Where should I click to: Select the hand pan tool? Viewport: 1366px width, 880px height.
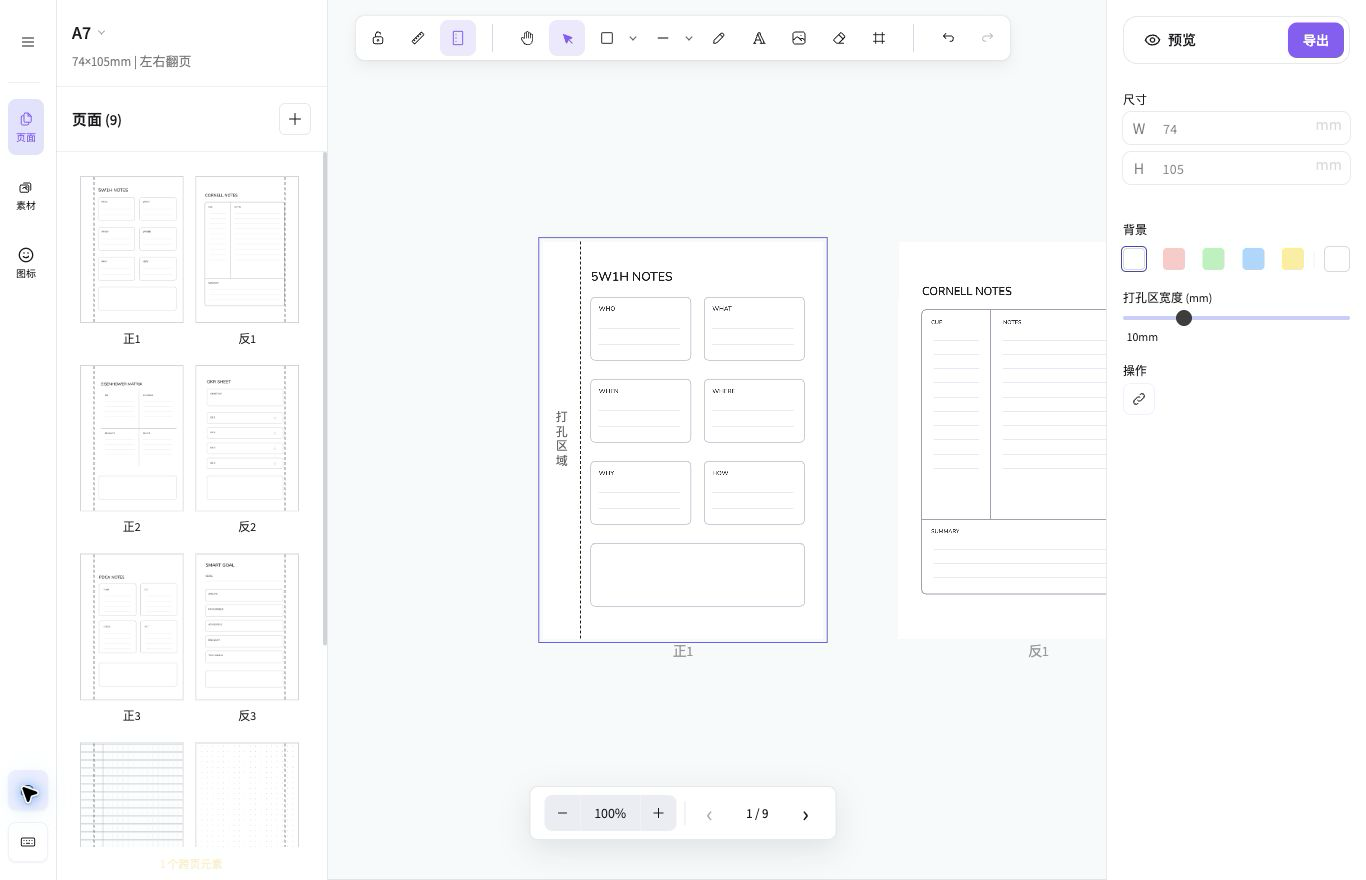[x=527, y=38]
